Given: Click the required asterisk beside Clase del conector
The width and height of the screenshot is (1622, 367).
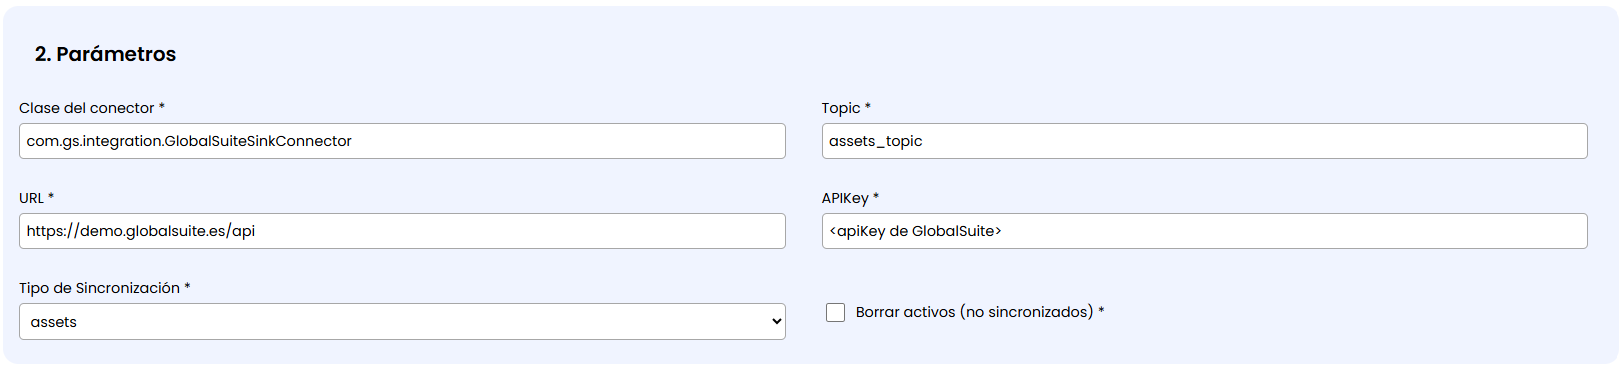Looking at the screenshot, I should click(162, 106).
